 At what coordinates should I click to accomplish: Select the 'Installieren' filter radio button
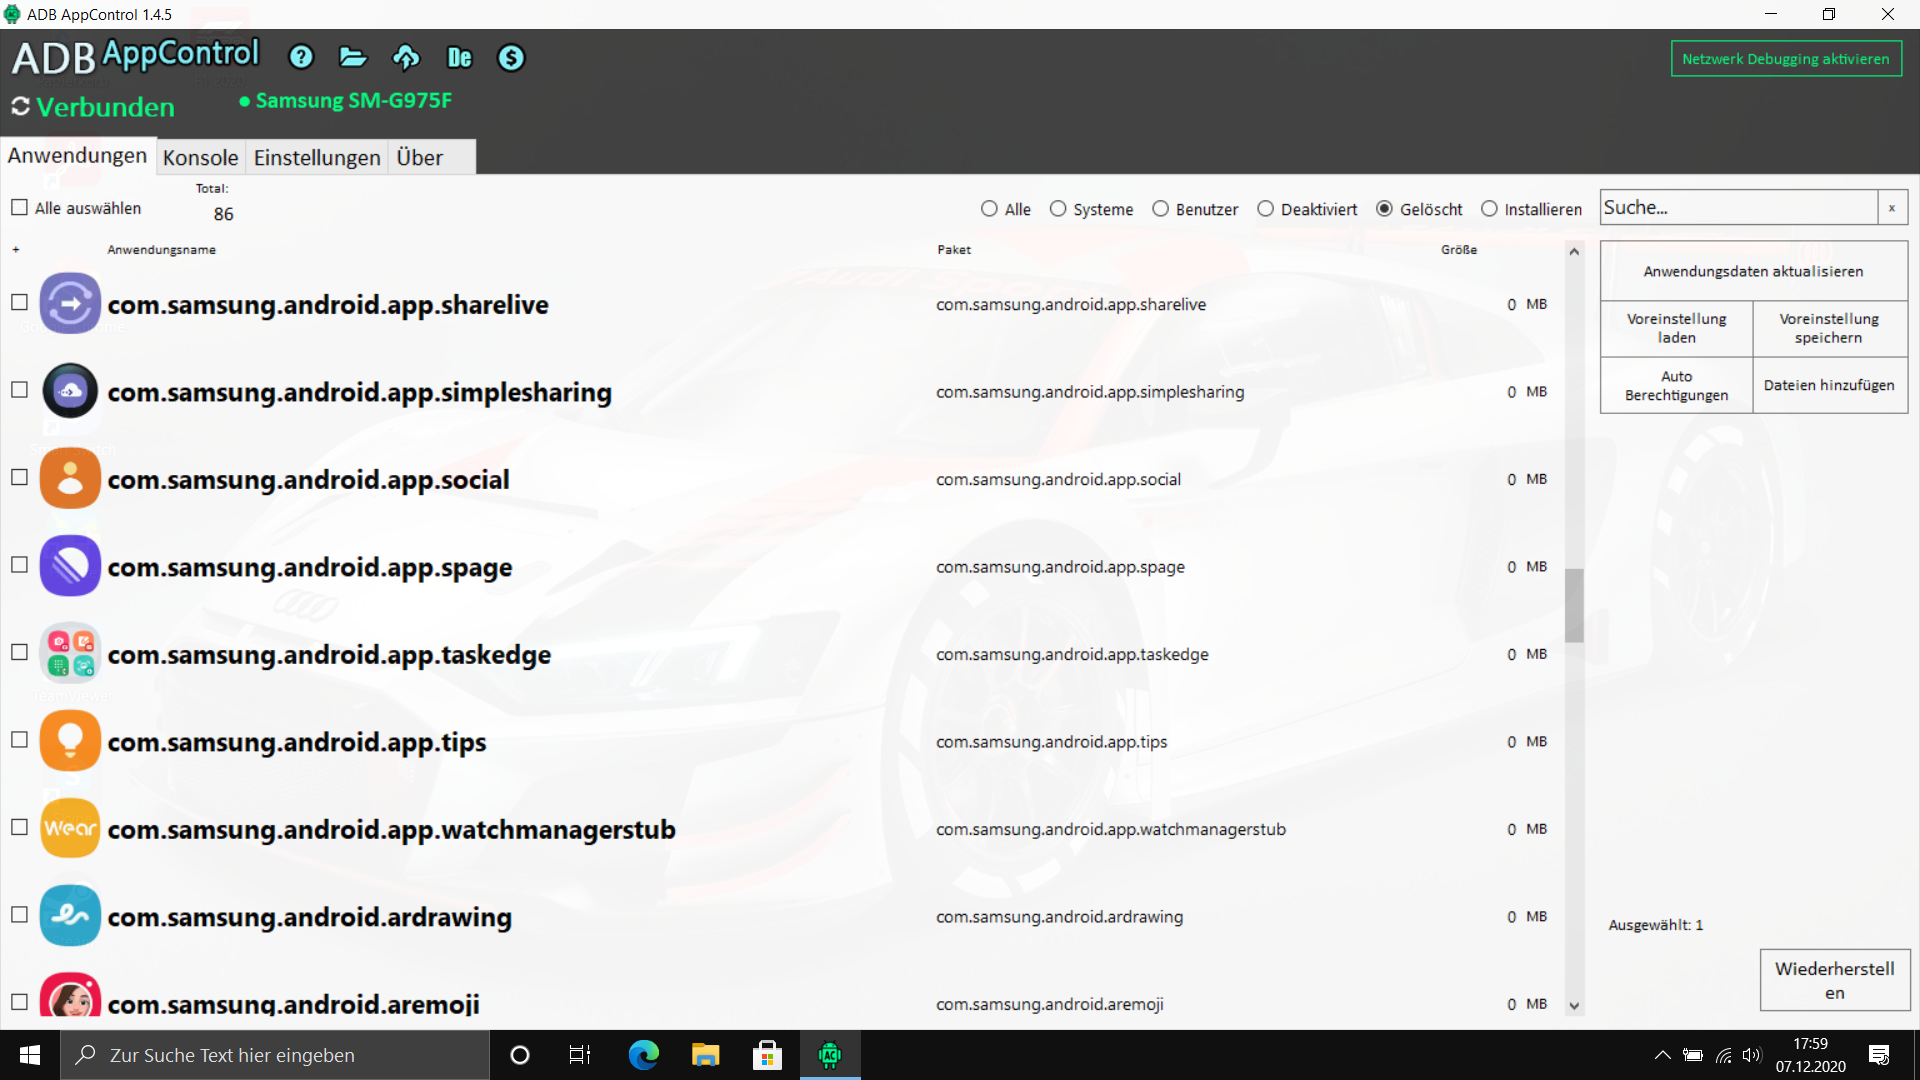(1489, 208)
